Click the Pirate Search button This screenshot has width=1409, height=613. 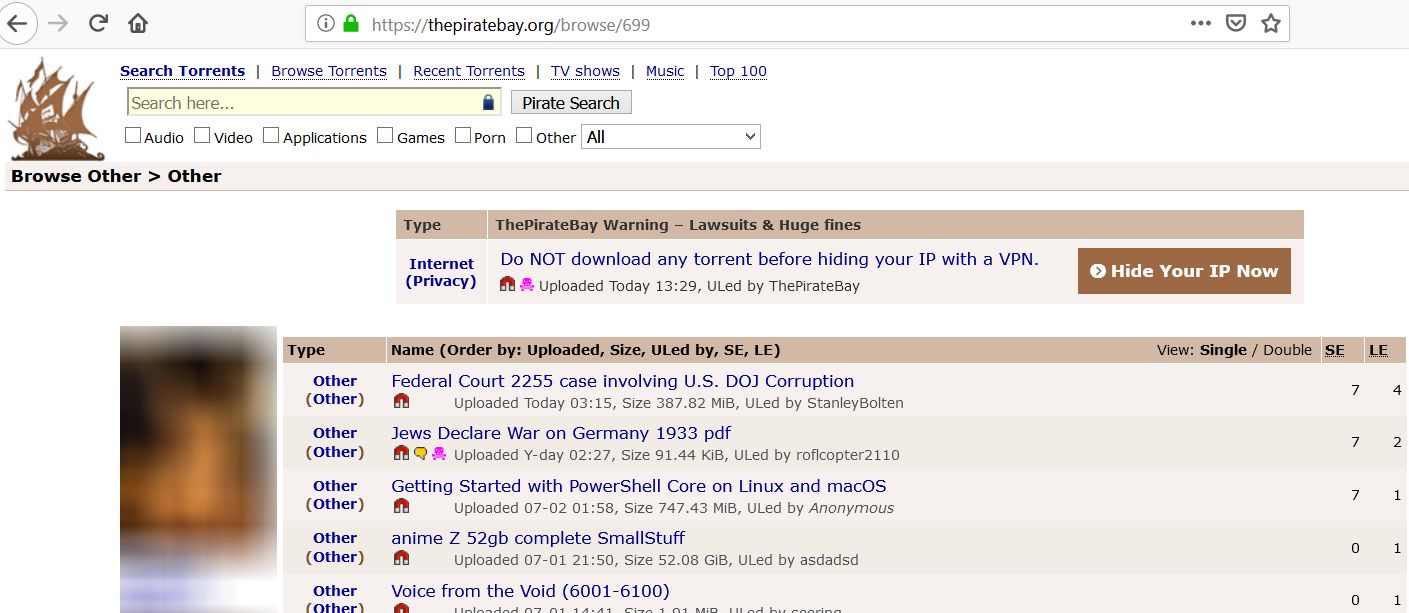pos(571,103)
